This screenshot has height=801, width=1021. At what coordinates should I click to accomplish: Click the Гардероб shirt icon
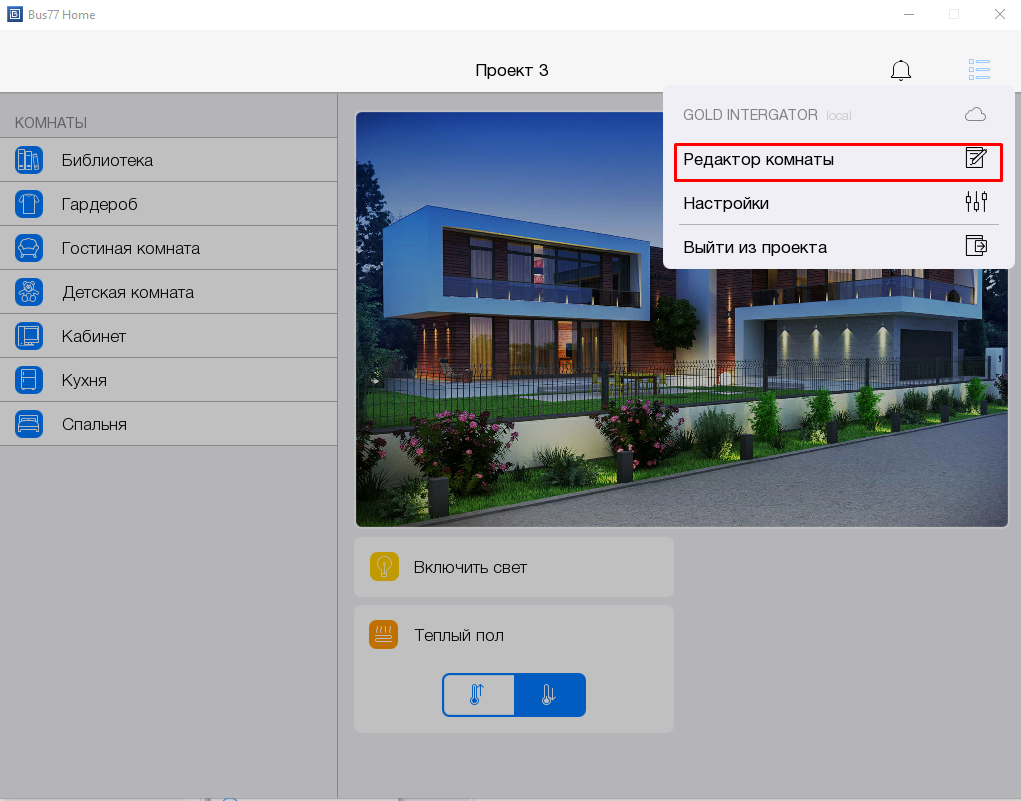pos(29,204)
